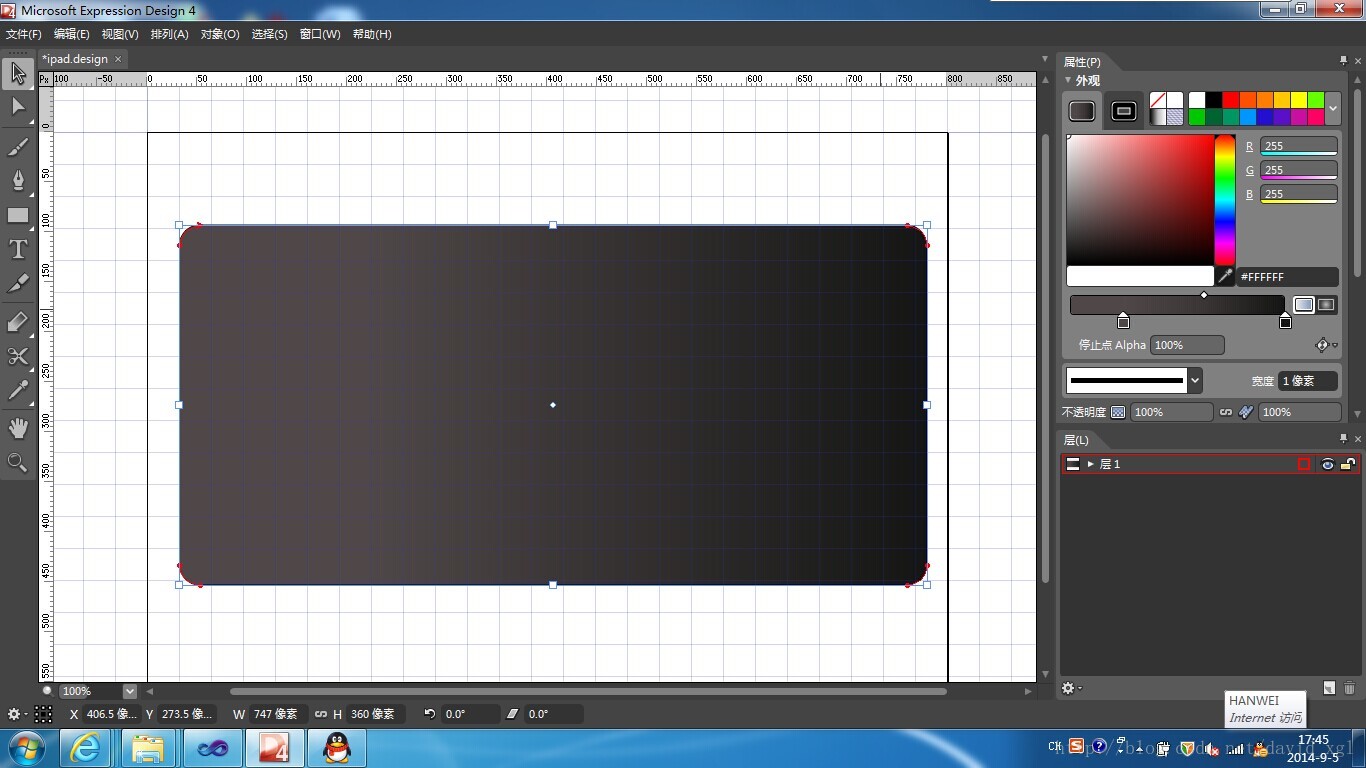Select the Pan hand tool

[18, 428]
